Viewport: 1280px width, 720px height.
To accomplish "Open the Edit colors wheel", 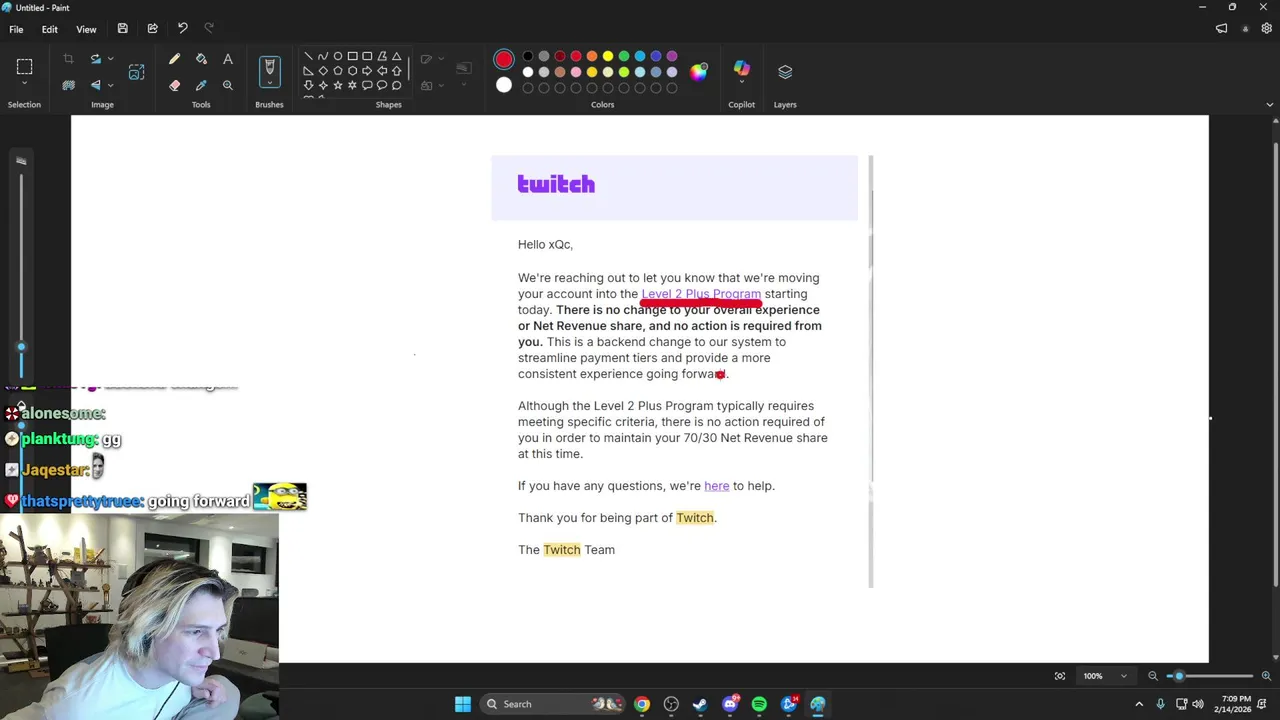I will [699, 72].
